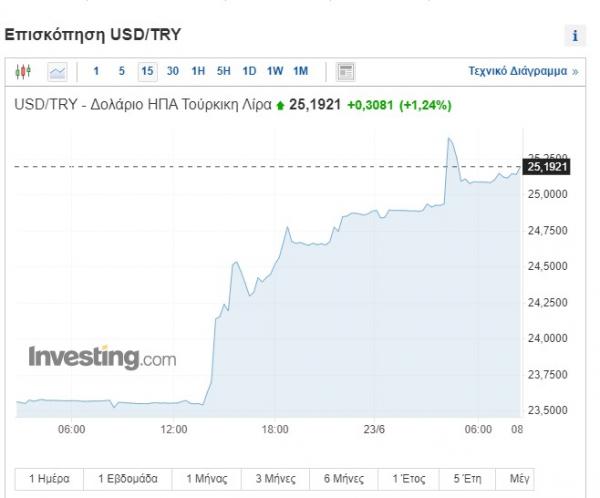Choose the 1D interval
600x498 pixels.
pos(249,71)
